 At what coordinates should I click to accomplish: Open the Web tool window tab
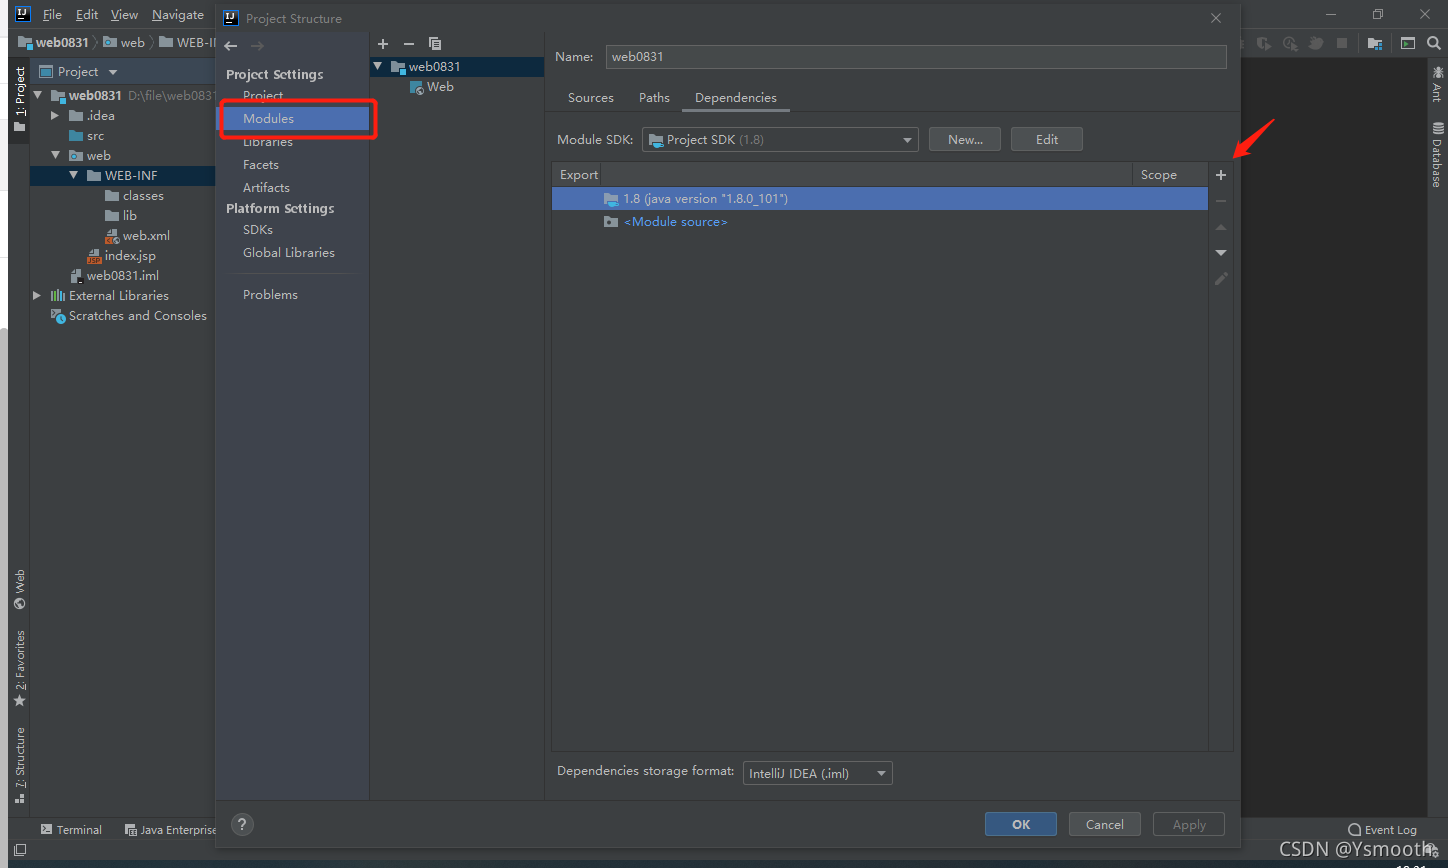click(x=19, y=590)
